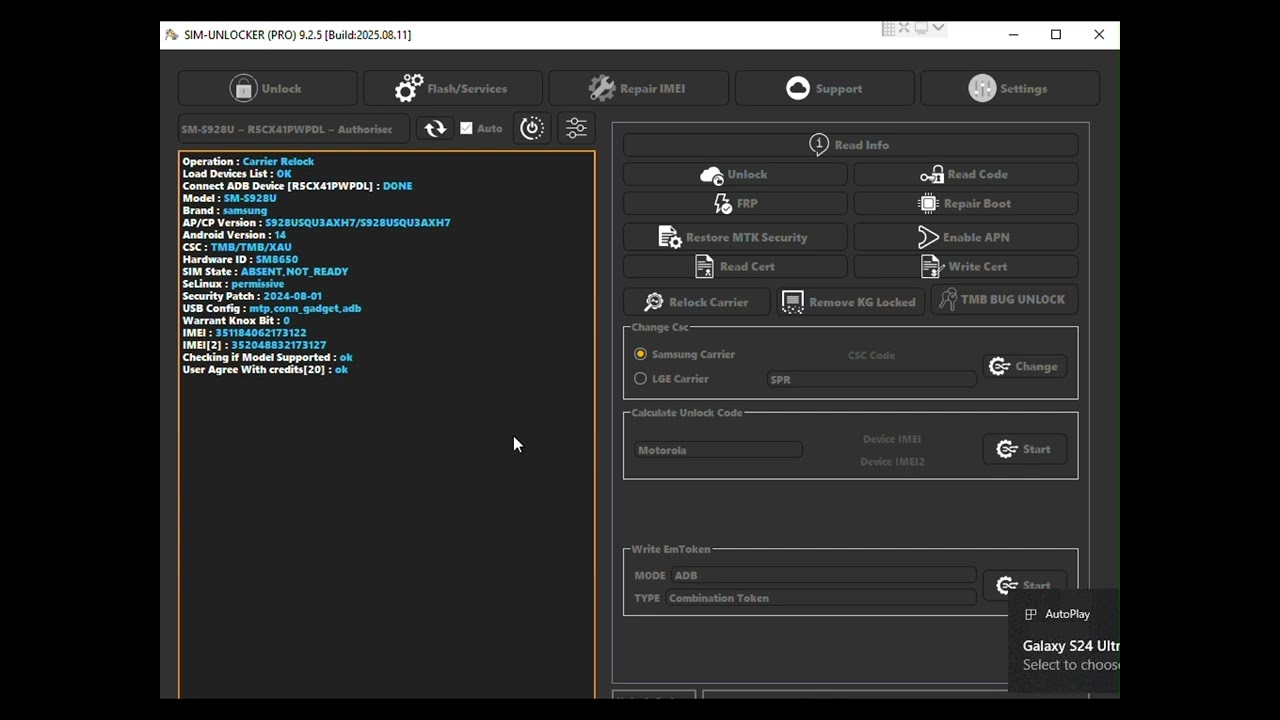Click the Read Cert button
This screenshot has height=720, width=1280.
[x=735, y=266]
